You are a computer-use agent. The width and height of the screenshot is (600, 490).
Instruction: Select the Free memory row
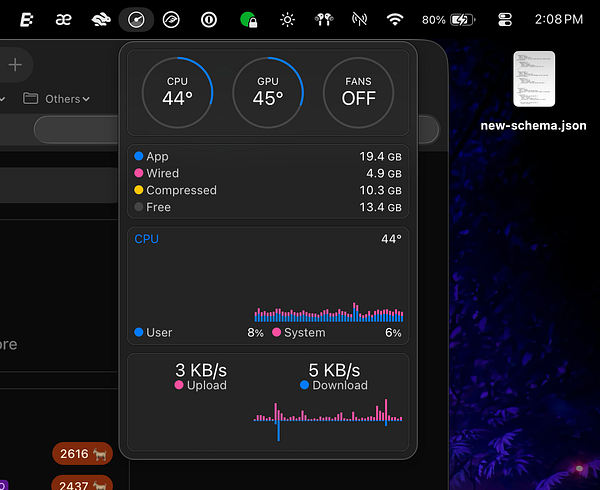[268, 207]
